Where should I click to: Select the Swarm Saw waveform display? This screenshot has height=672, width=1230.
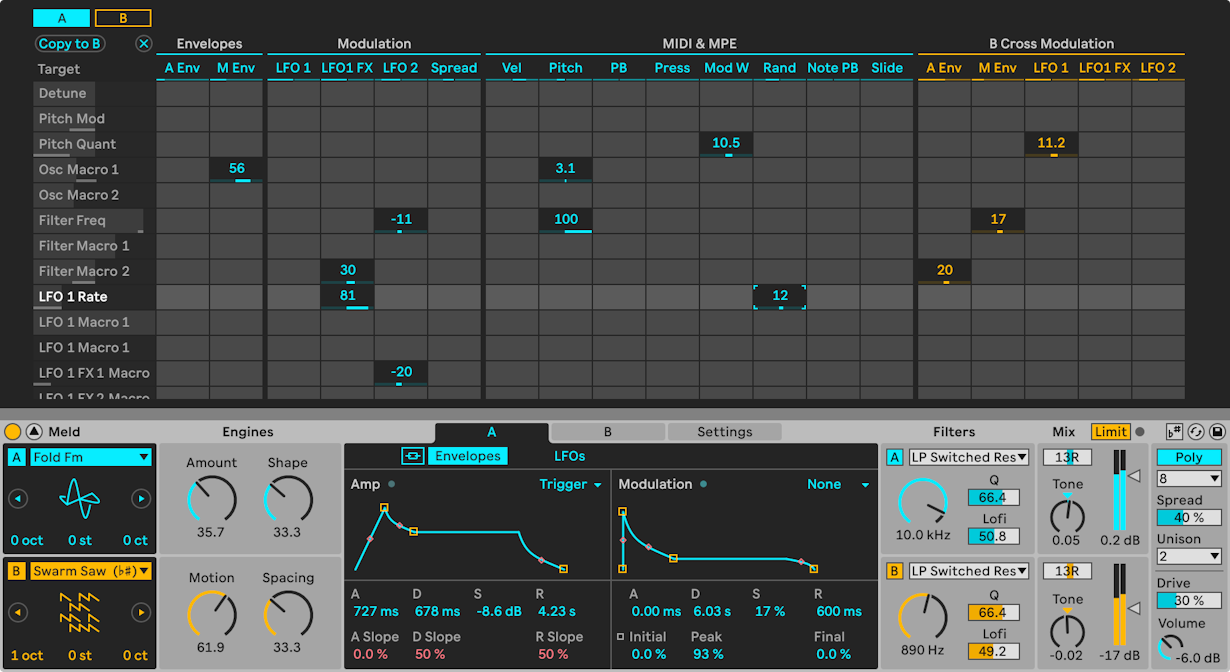tap(78, 612)
